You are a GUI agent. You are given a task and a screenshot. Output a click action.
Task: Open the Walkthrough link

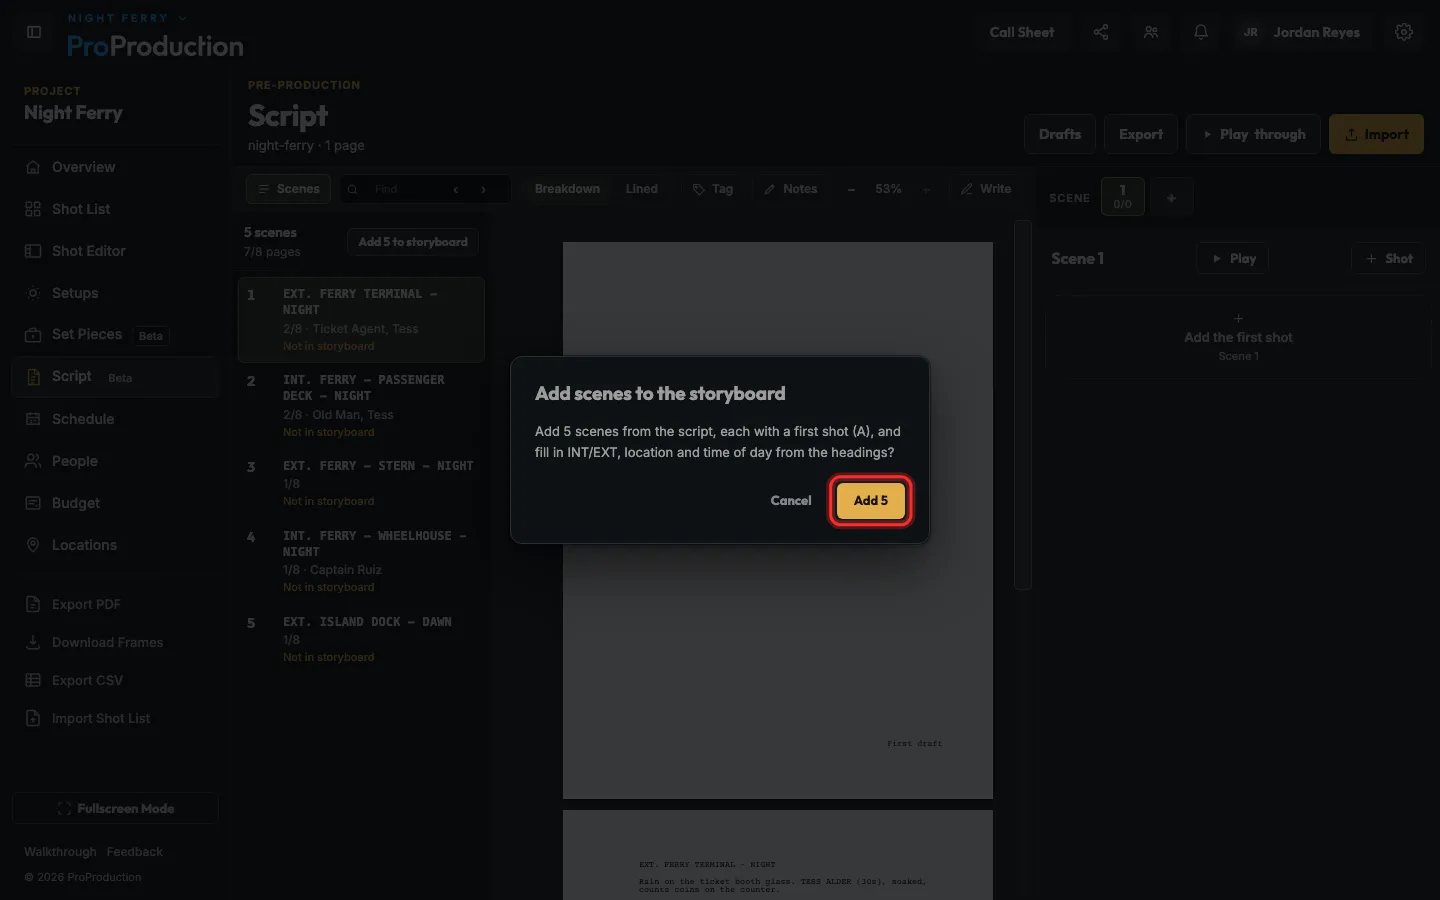tap(60, 852)
